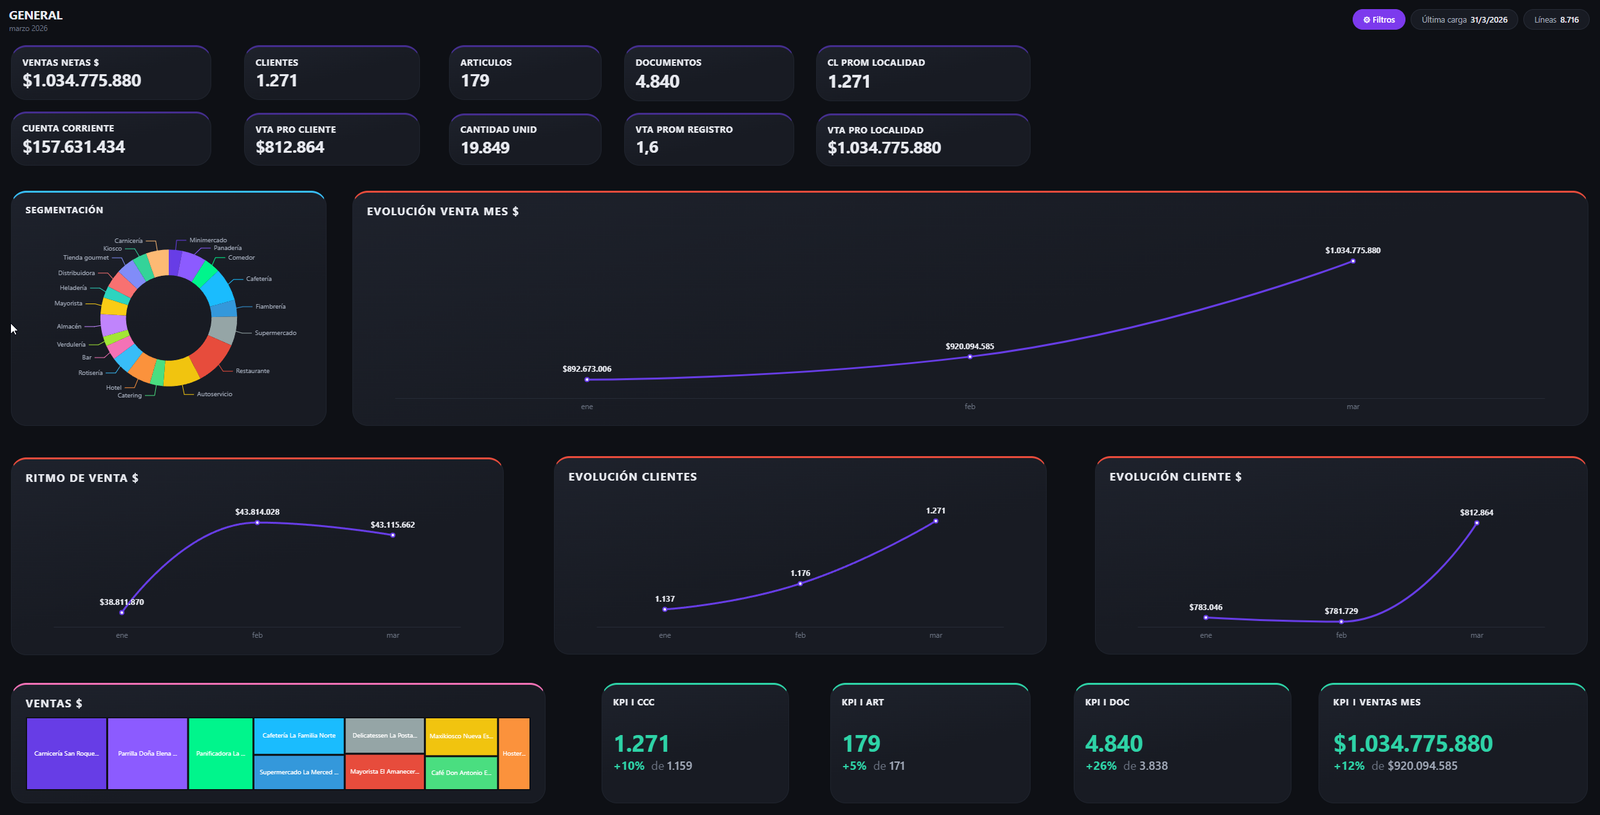Click the KPI I Ventas Mes card
Viewport: 1600px width, 815px height.
click(1453, 743)
